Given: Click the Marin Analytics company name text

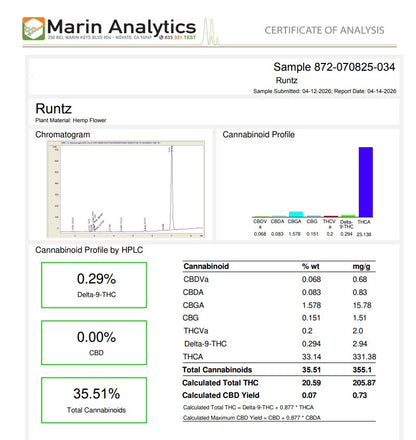Looking at the screenshot, I should [121, 26].
